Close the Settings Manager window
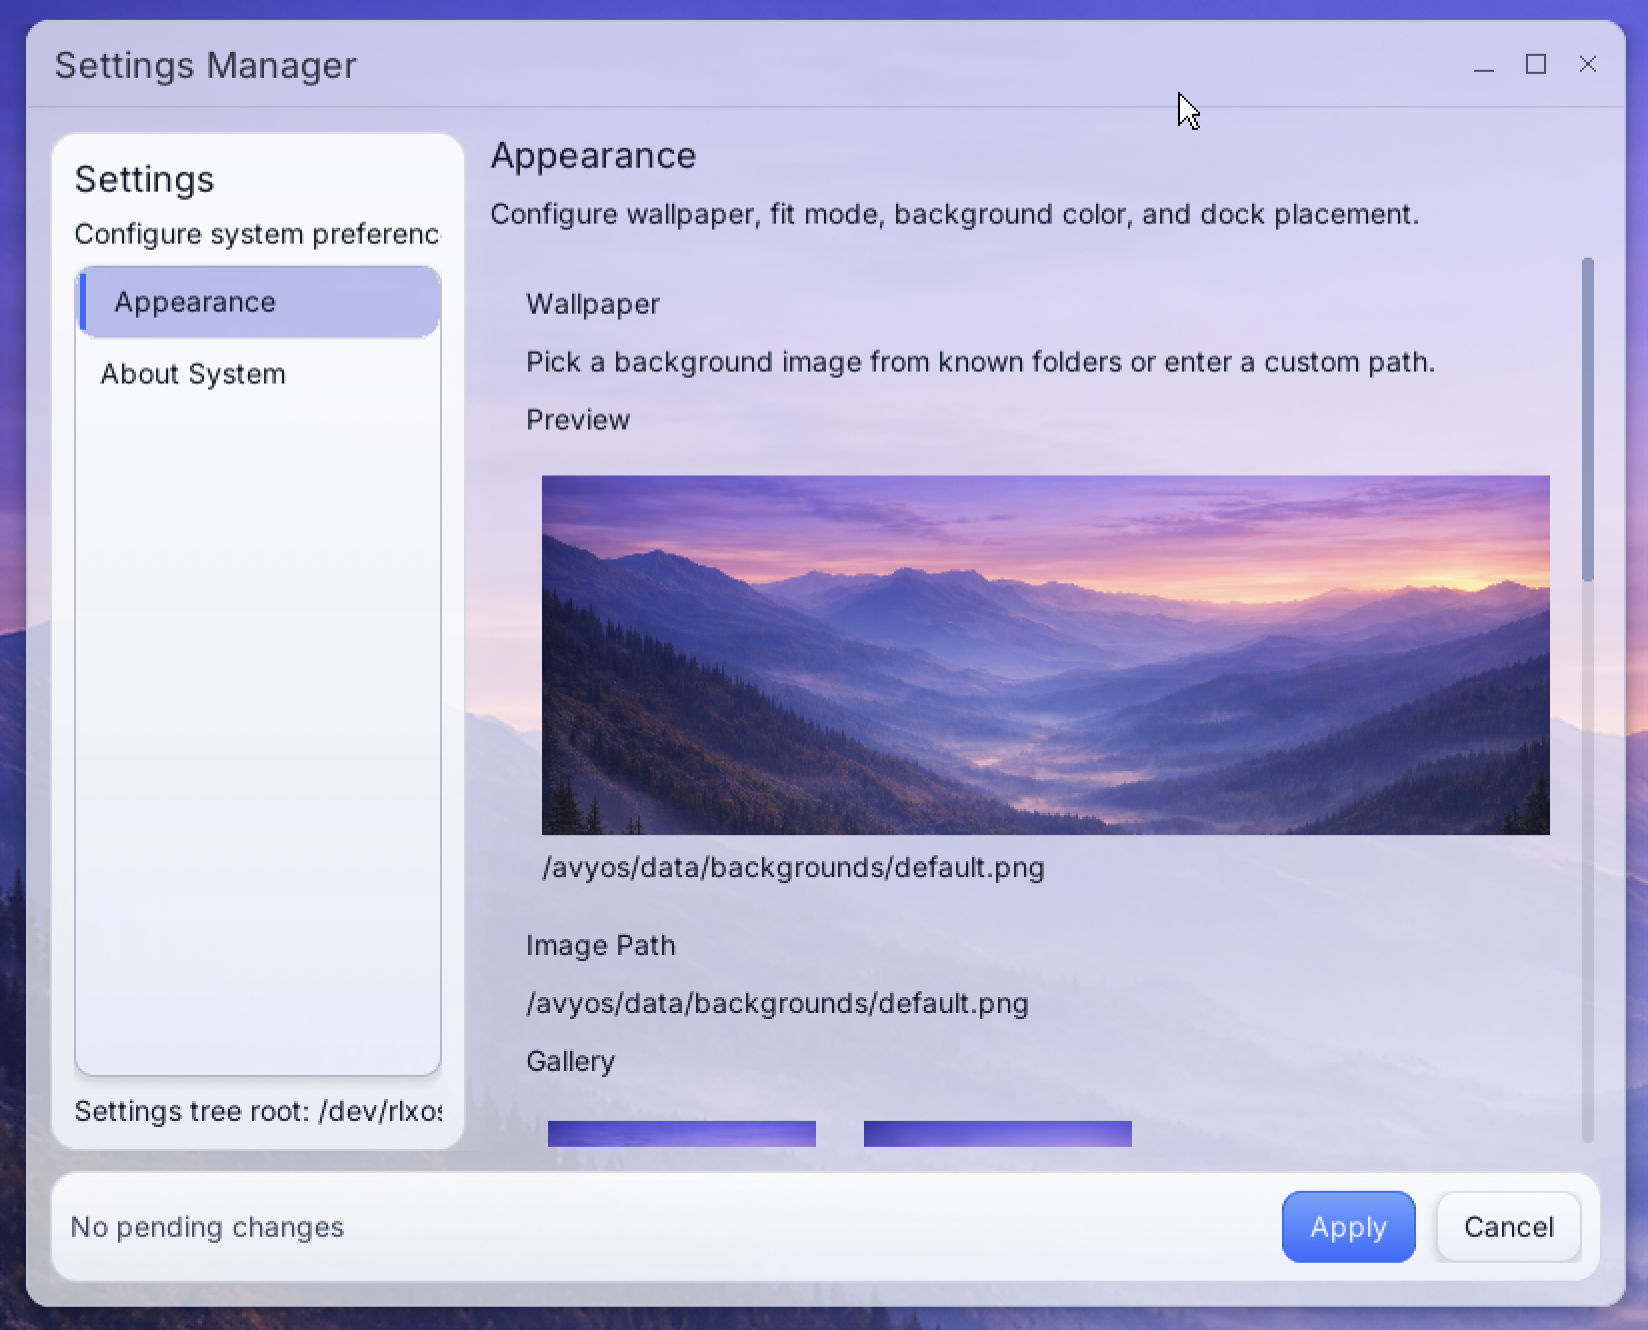The width and height of the screenshot is (1648, 1330). click(1588, 65)
